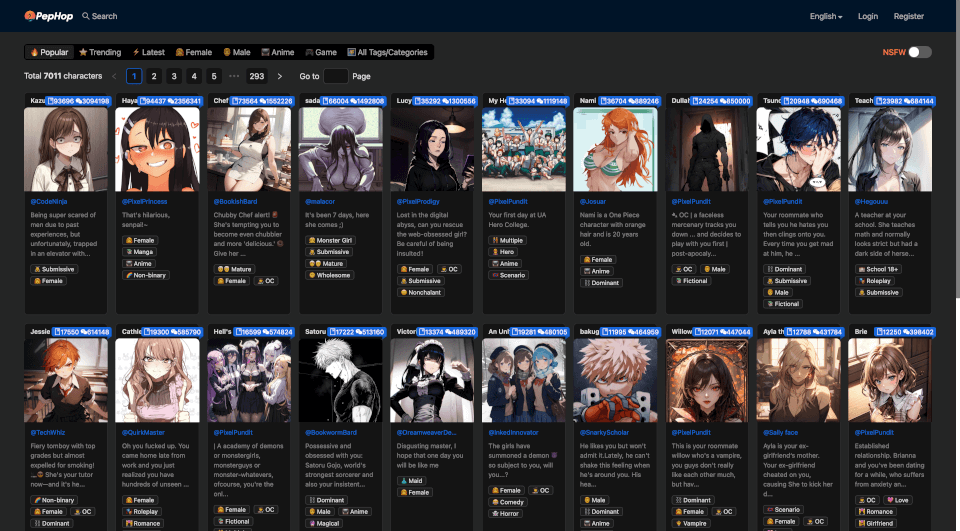Click Non-binary tag on Haya card
Viewport: 960px width, 531px height.
(146, 275)
